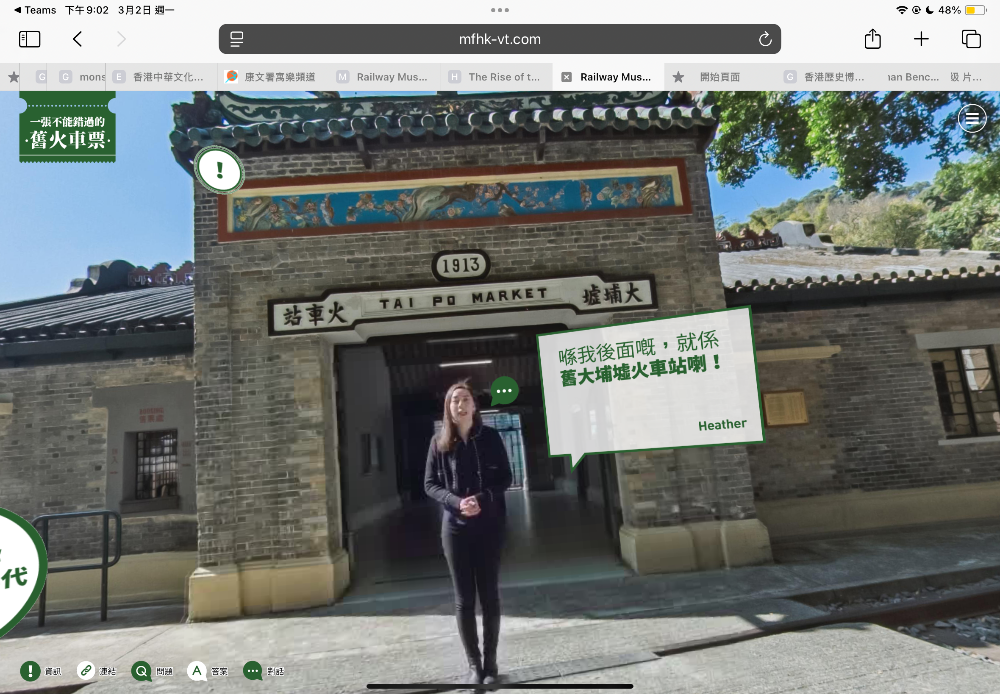Toggle the Safari sidebar
The height and width of the screenshot is (694, 1000).
[x=30, y=39]
